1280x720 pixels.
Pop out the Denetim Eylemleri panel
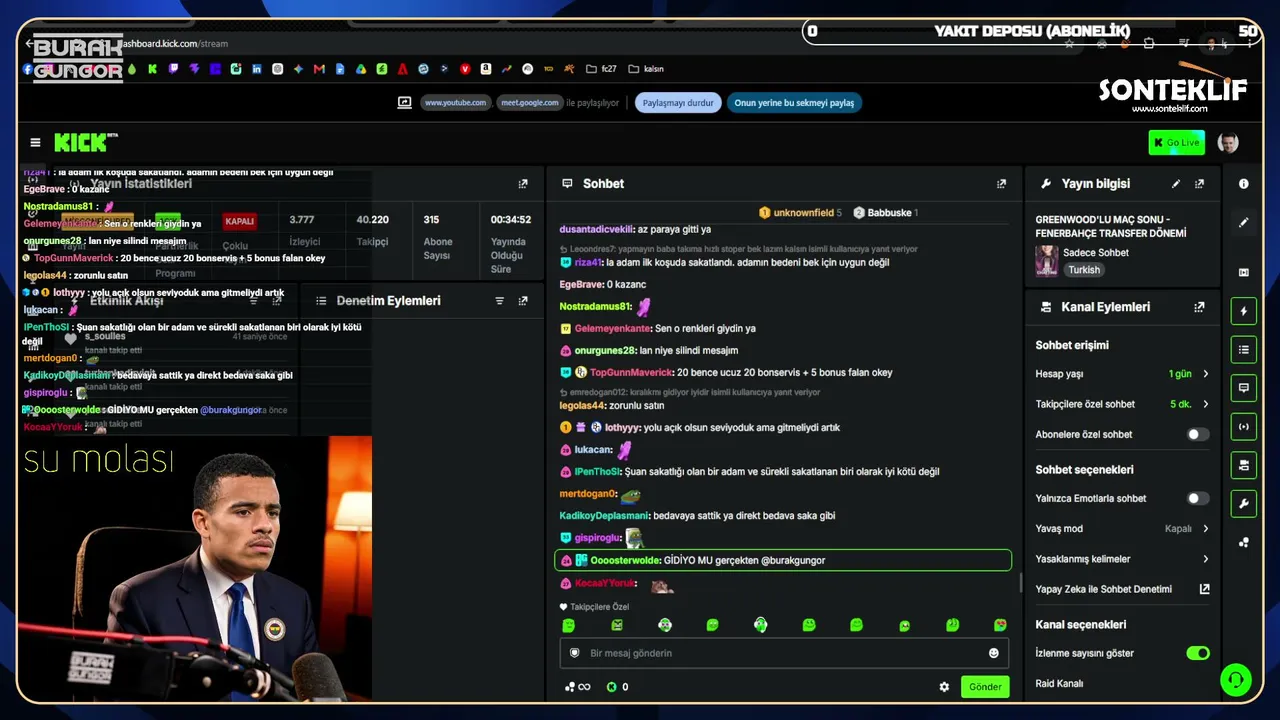tap(523, 300)
